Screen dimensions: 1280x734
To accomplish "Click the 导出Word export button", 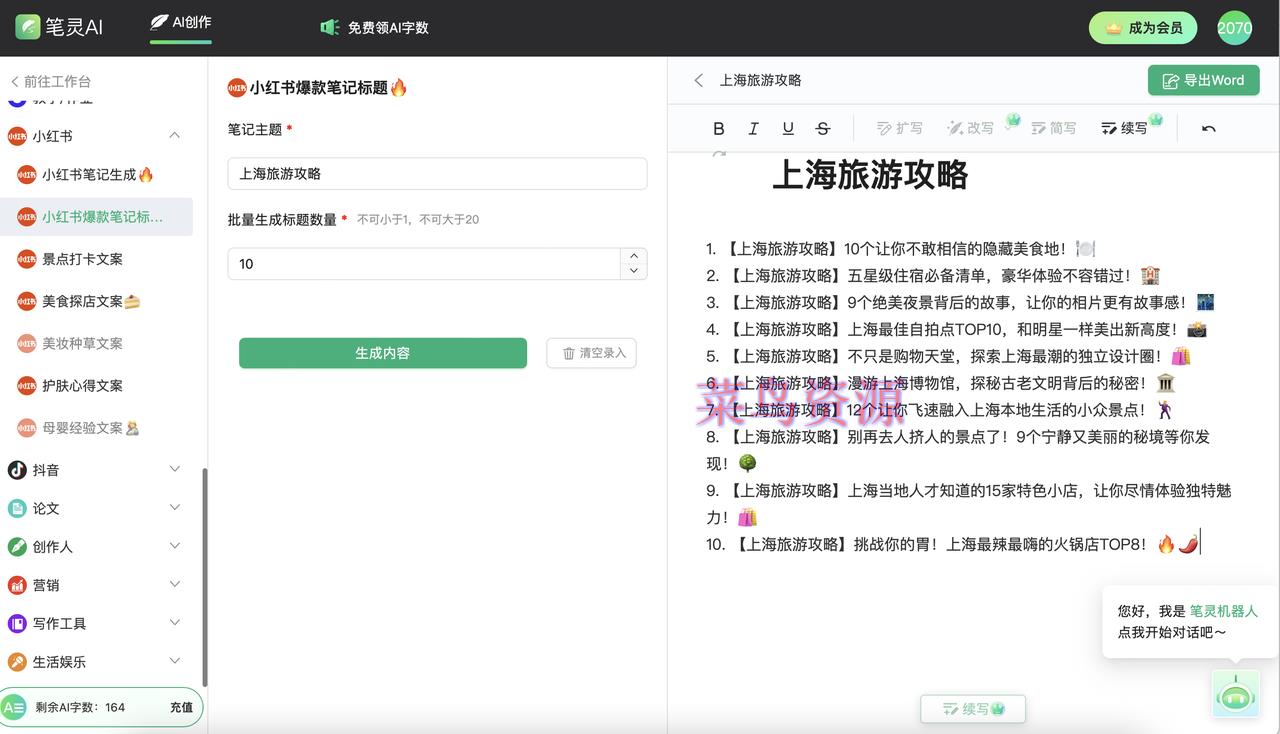I will [1203, 80].
